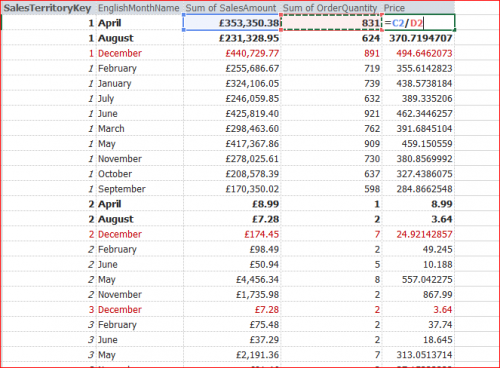
Task: Select the red £7.28 December sales cell
Action: 232,310
